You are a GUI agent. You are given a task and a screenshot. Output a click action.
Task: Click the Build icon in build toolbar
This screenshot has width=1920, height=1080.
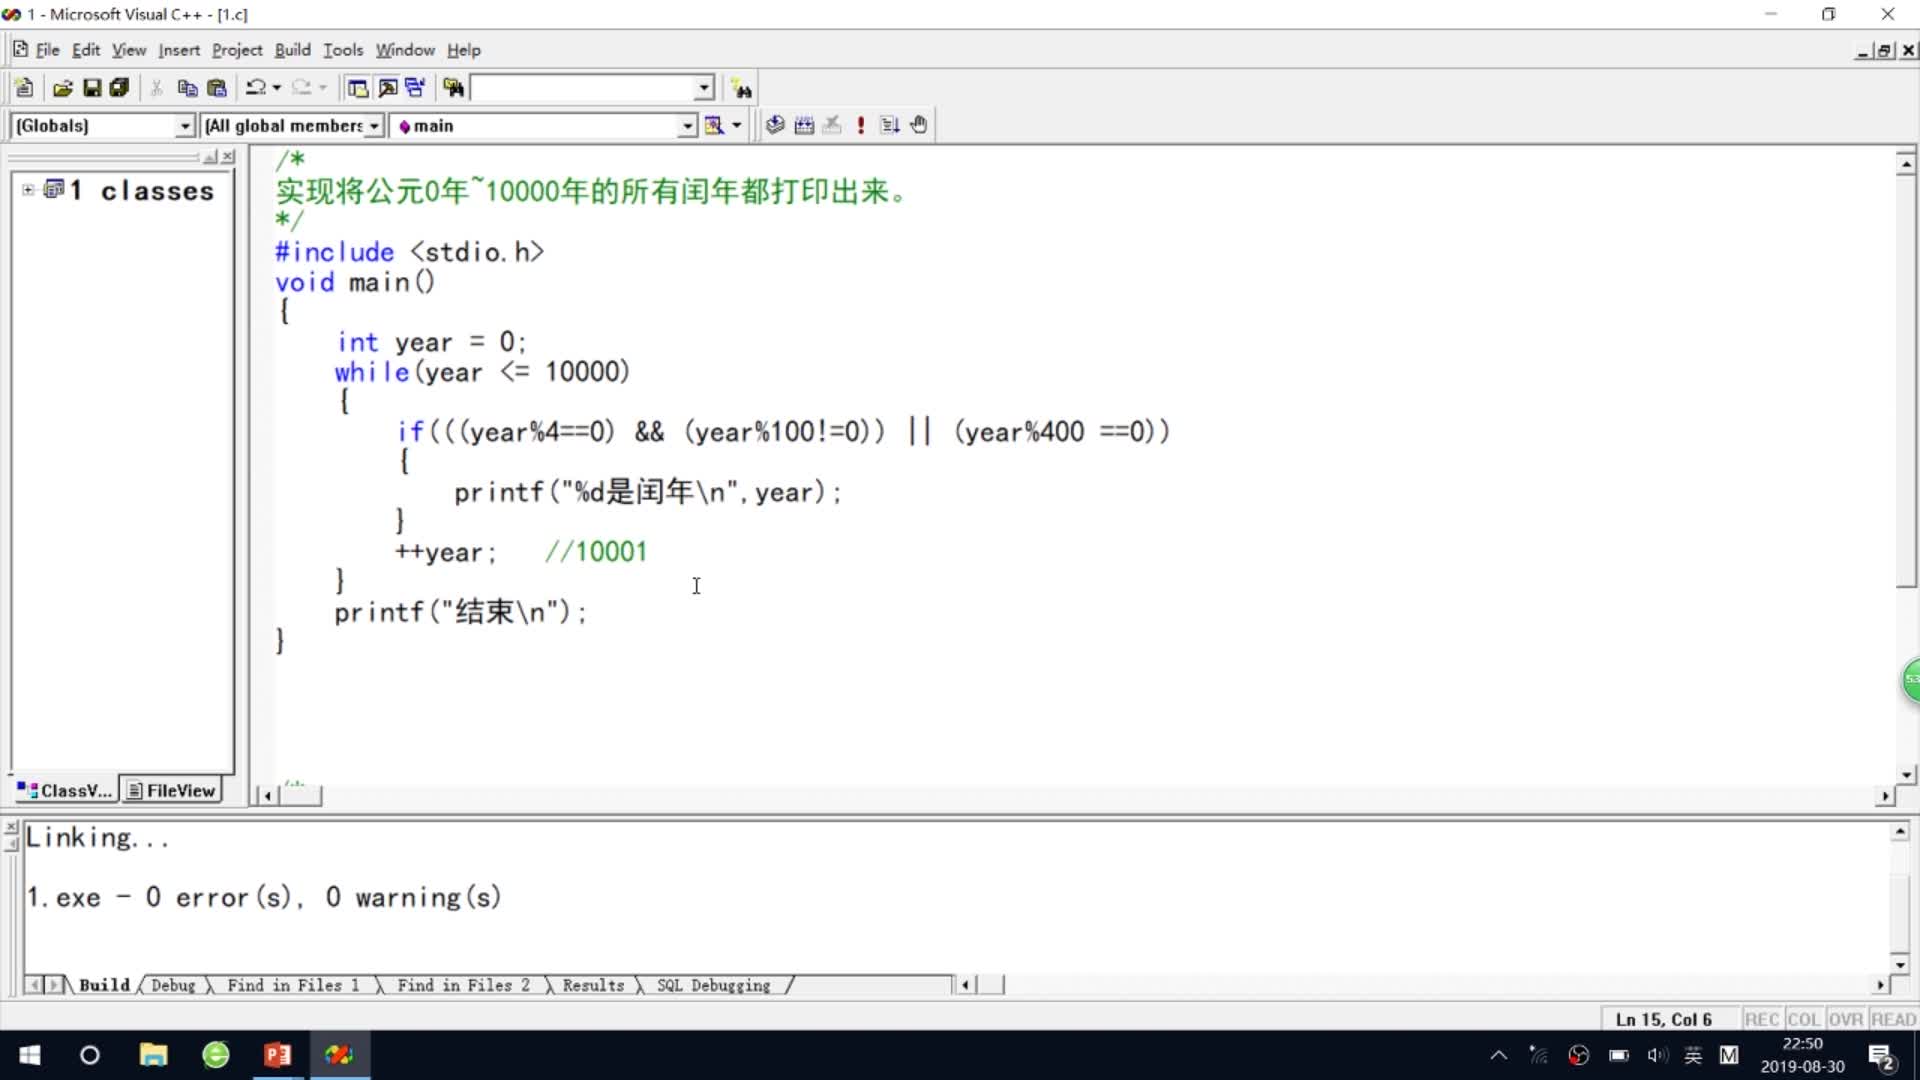click(x=804, y=125)
